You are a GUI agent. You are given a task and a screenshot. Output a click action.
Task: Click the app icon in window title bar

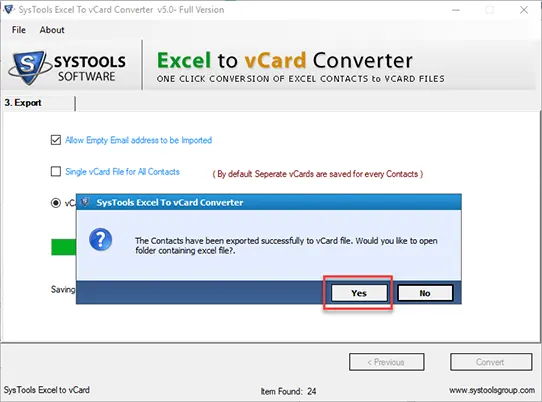9,9
